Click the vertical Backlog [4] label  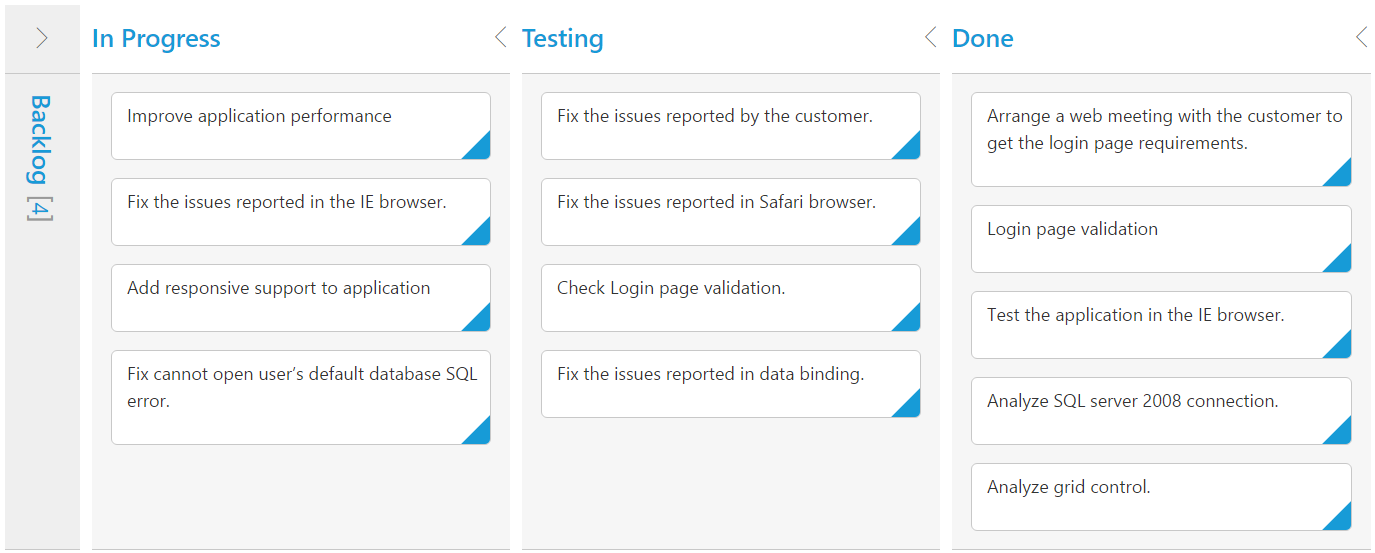40,158
